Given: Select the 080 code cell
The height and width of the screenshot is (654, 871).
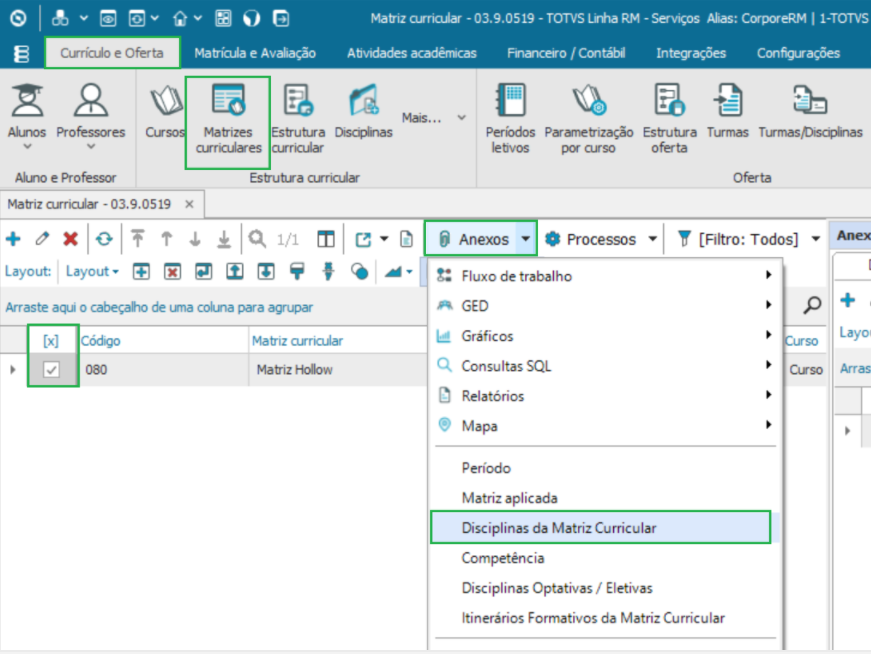Looking at the screenshot, I should pyautogui.click(x=164, y=370).
